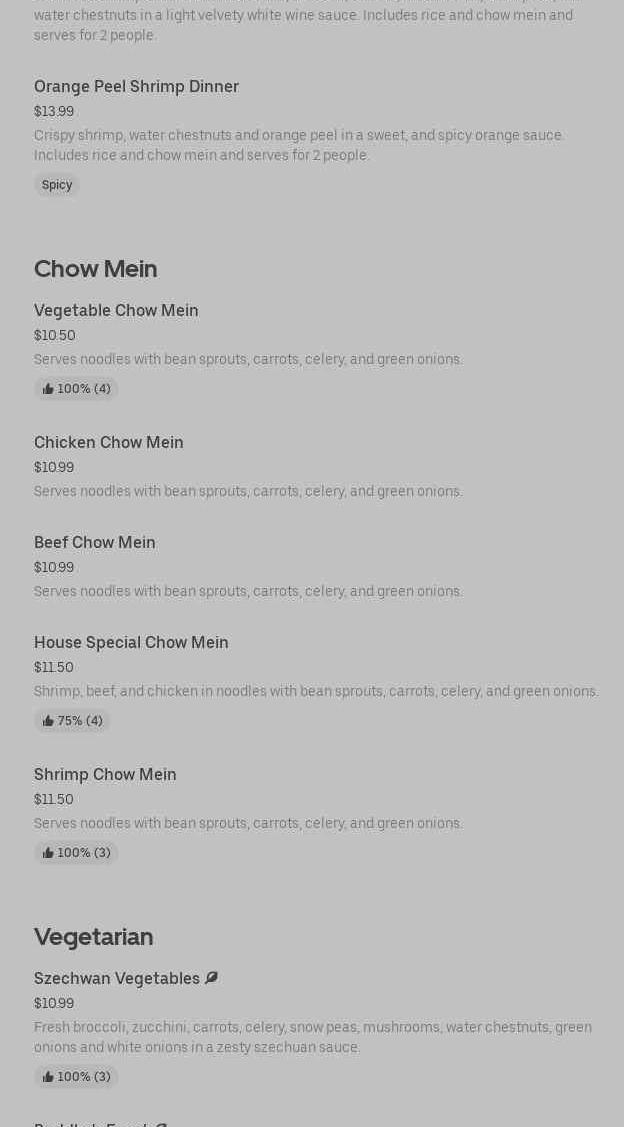Open the House Special Chow Mein item
Image resolution: width=624 pixels, height=1127 pixels.
tap(131, 643)
